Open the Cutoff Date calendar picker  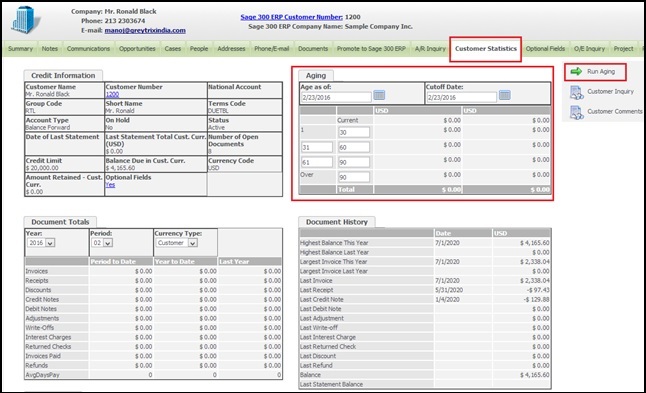point(505,95)
